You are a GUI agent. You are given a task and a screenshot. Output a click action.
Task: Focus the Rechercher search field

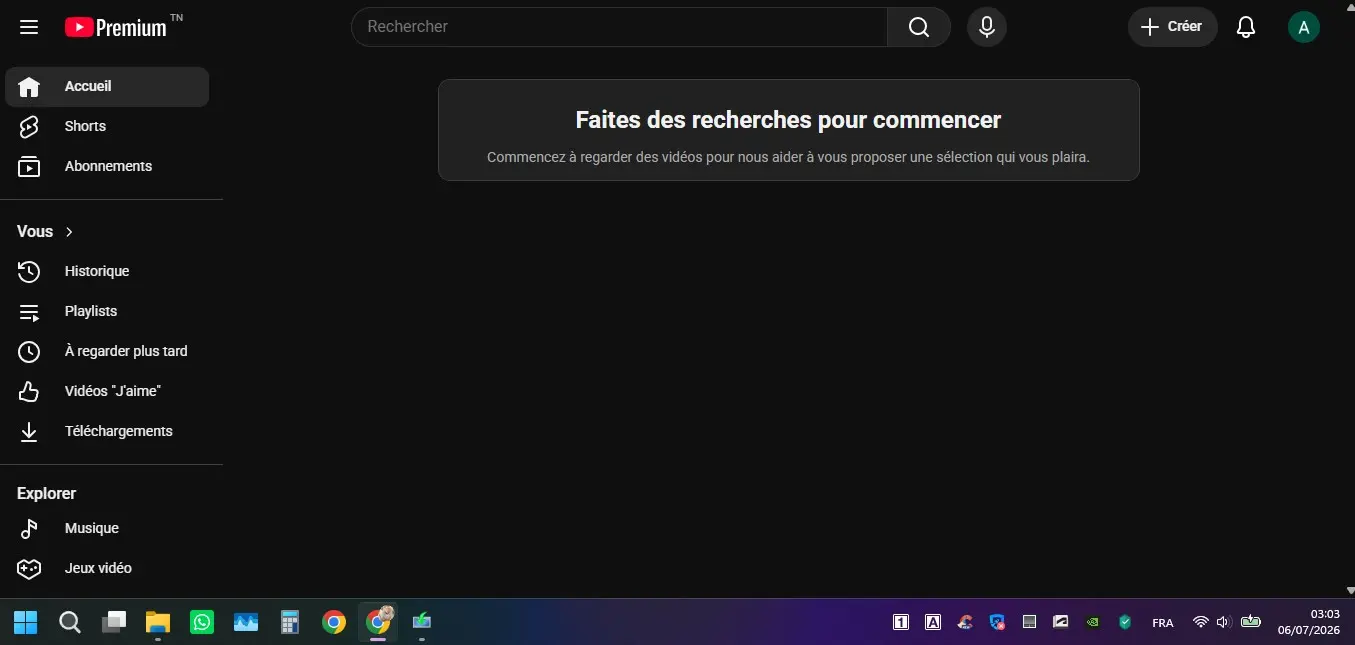pos(619,27)
